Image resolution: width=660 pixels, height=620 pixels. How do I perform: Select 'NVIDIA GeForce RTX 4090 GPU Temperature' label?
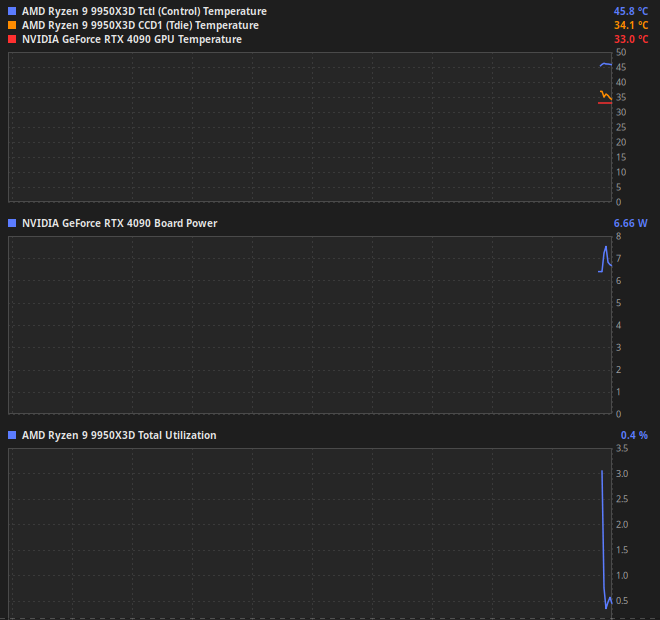click(132, 39)
